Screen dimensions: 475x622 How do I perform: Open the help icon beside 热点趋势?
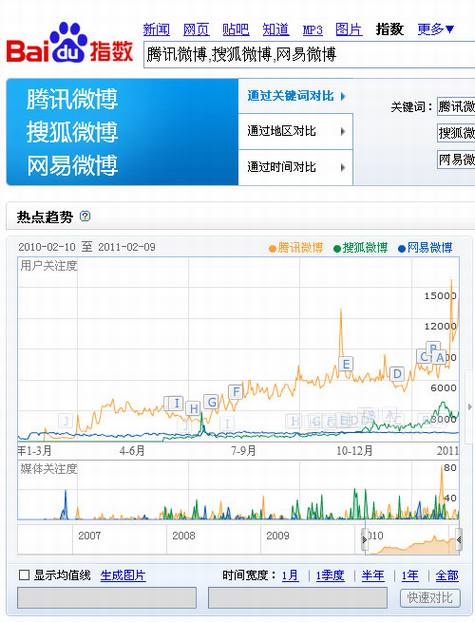85,217
